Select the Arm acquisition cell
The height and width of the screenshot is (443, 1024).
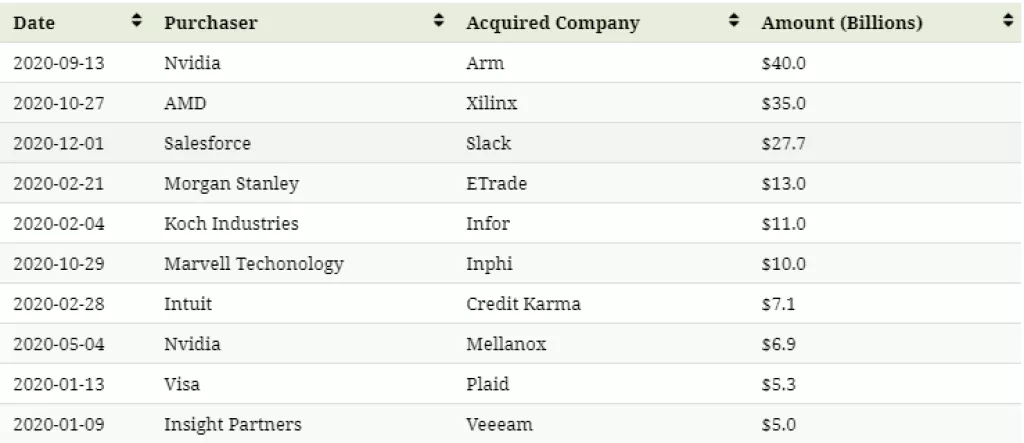(485, 63)
